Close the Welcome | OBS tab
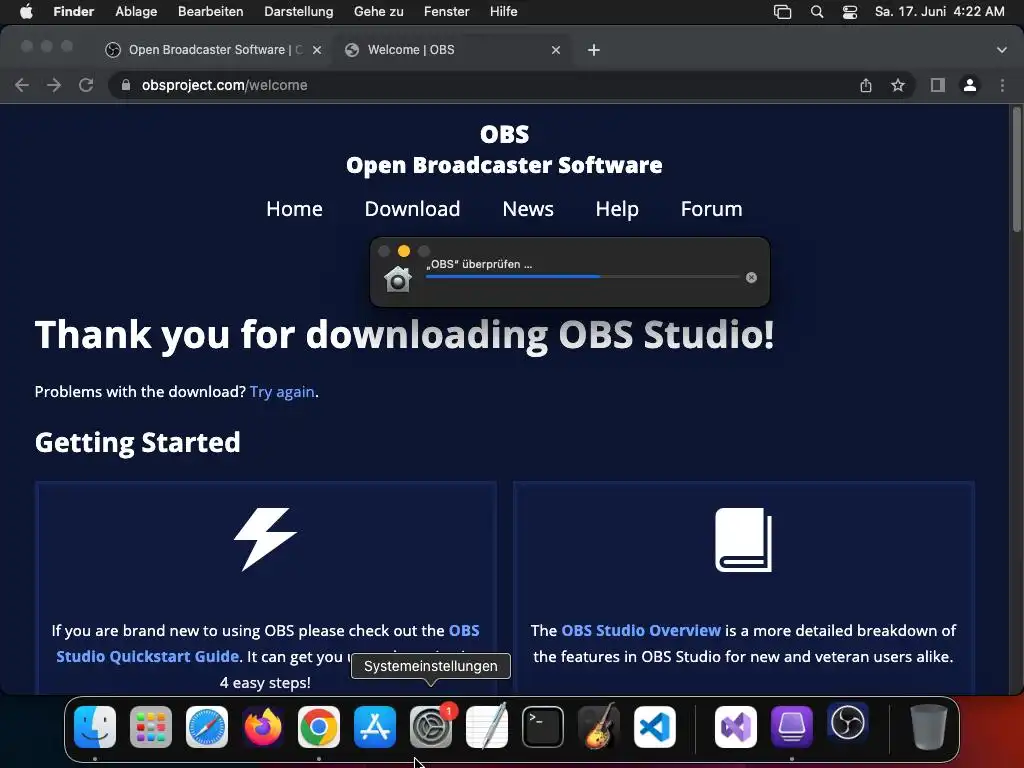The width and height of the screenshot is (1024, 768). pos(556,50)
